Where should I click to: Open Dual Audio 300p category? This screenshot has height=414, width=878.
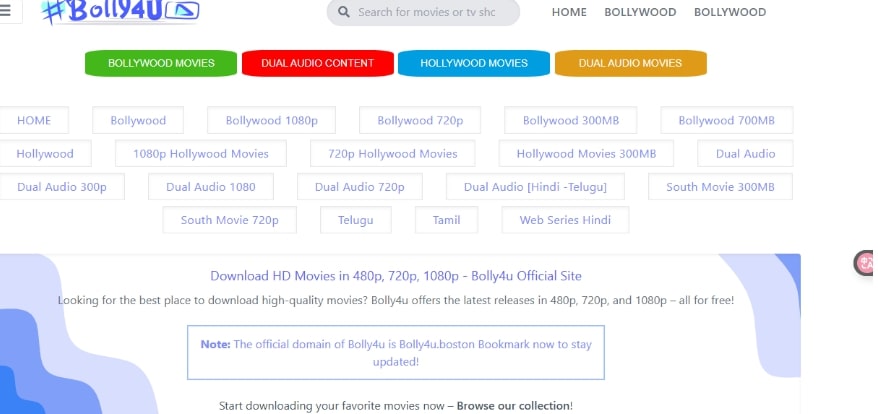pyautogui.click(x=62, y=187)
